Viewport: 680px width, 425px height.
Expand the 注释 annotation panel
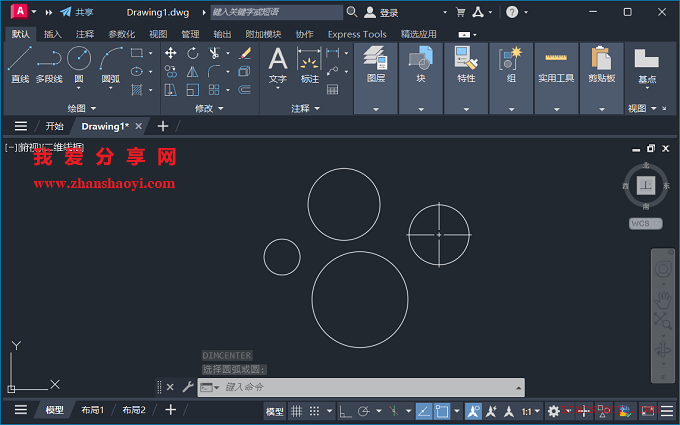click(x=305, y=108)
